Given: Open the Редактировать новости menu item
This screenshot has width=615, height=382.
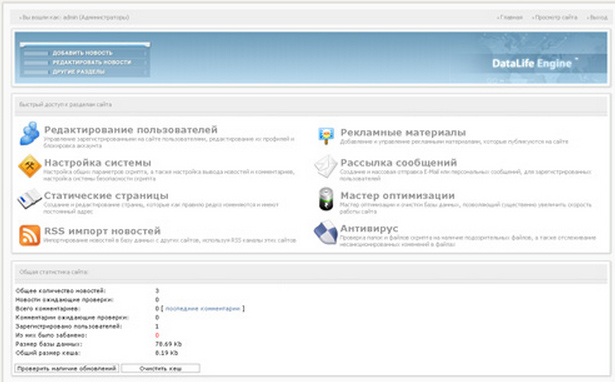Looking at the screenshot, I should tap(92, 62).
